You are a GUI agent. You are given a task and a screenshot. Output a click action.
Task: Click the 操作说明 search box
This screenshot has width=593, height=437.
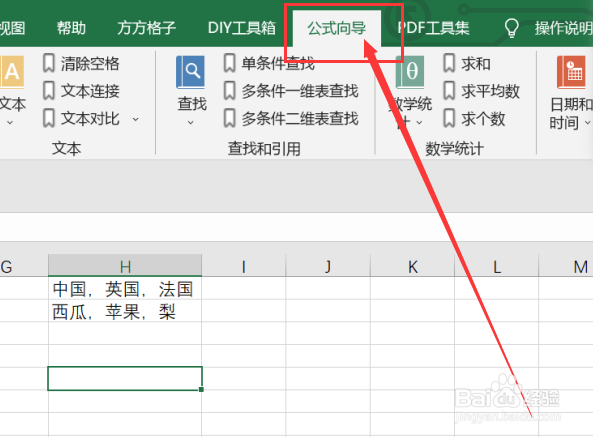[564, 28]
